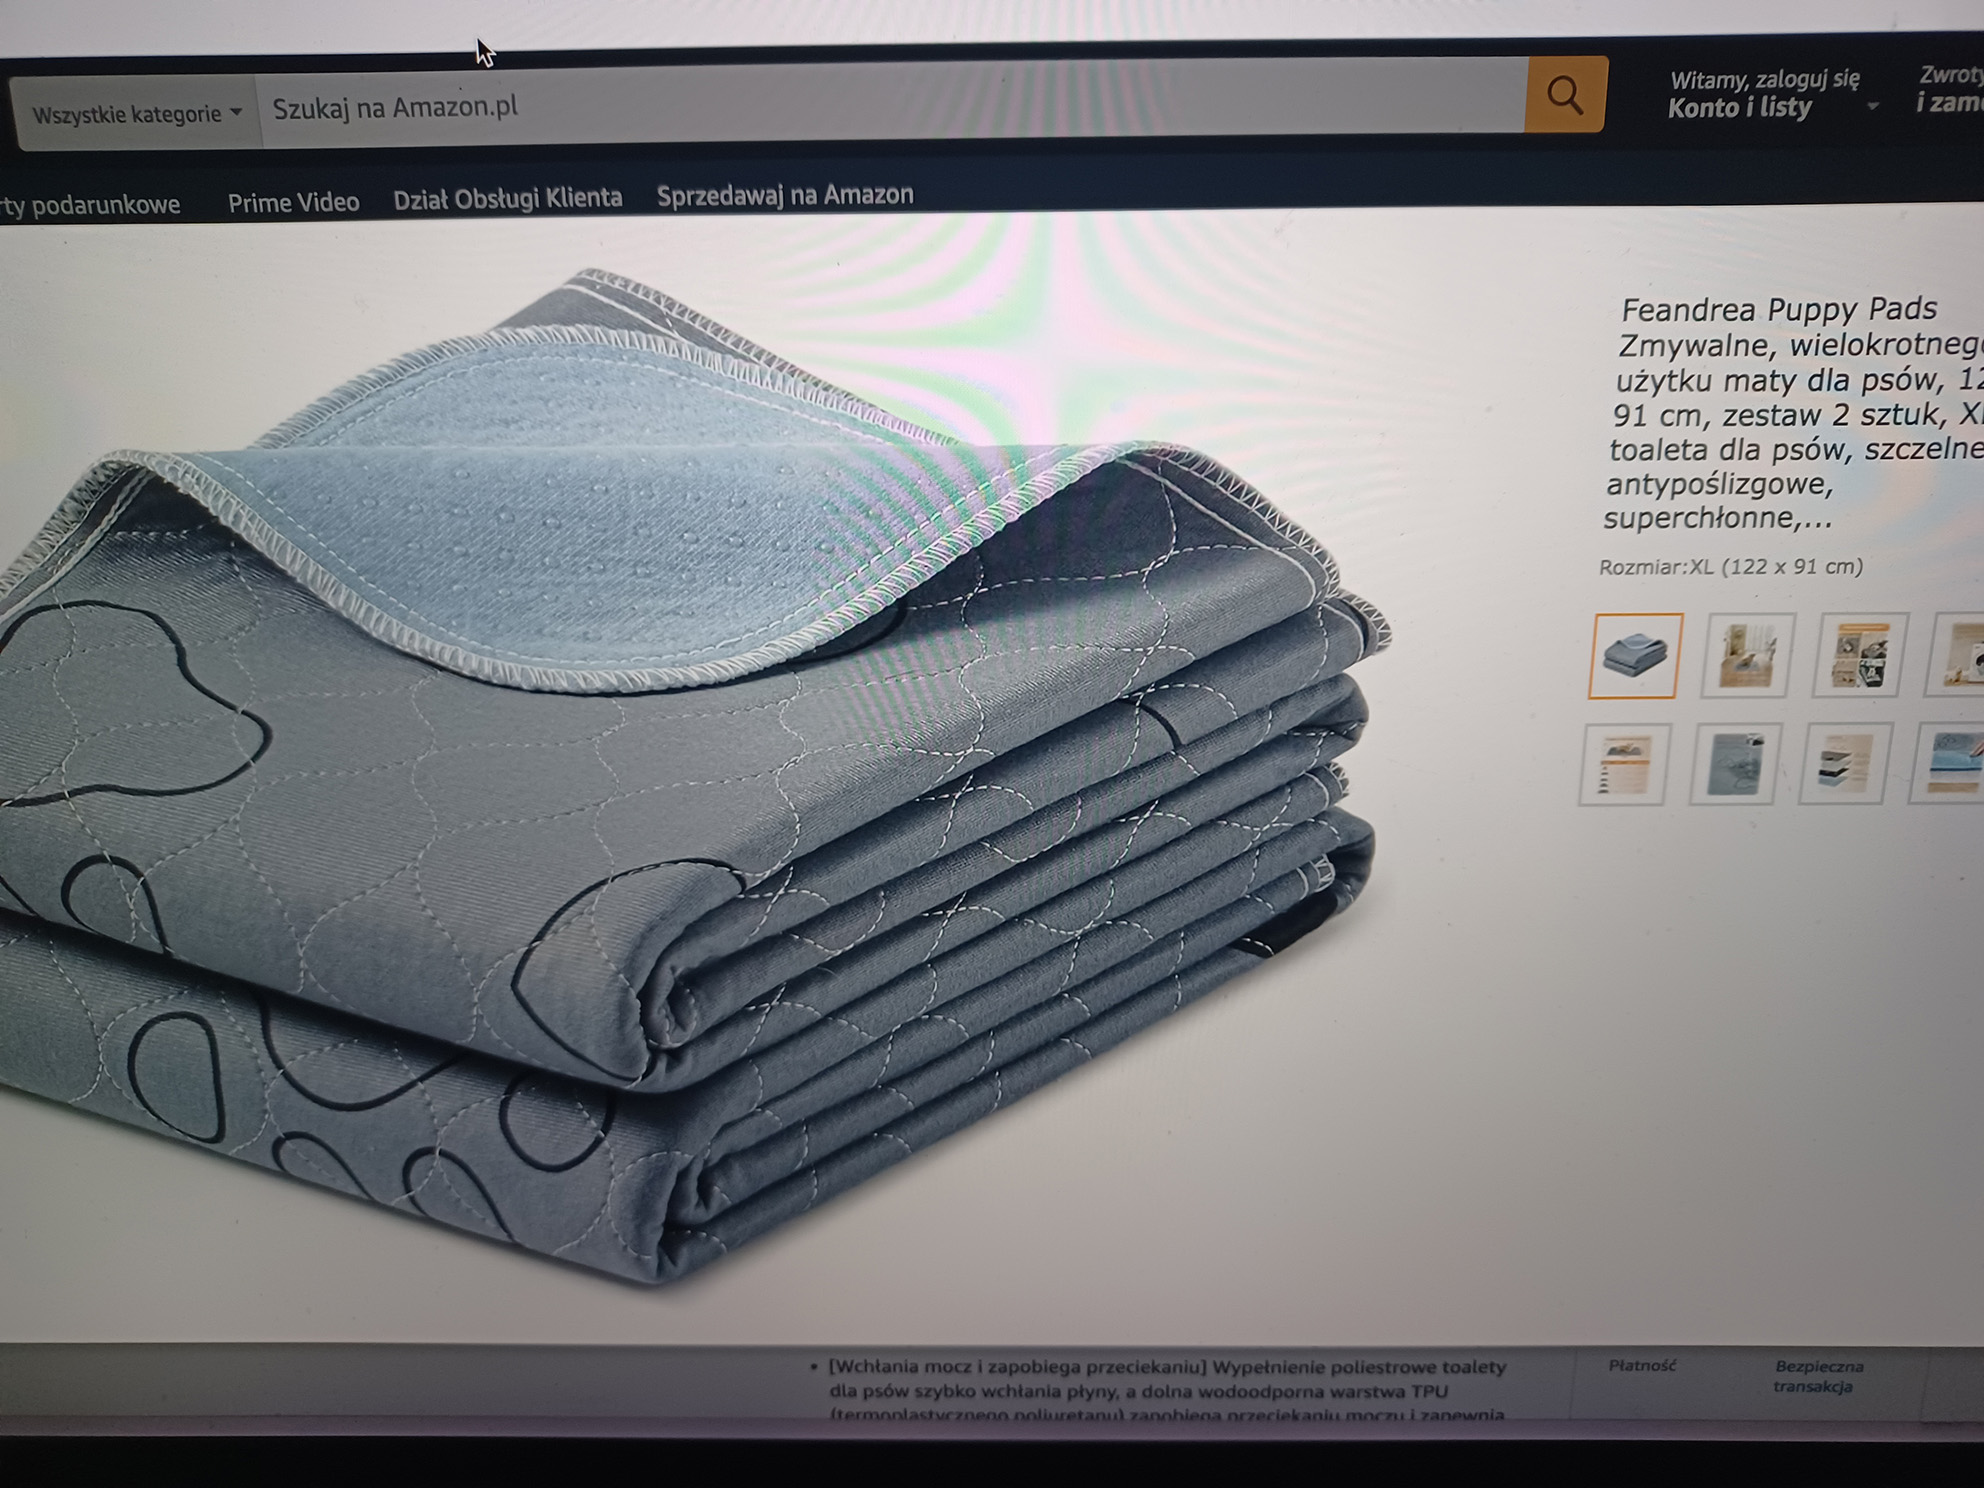The image size is (1984, 1488).
Task: Select the flat grey pad thumbnail
Action: tap(1733, 765)
